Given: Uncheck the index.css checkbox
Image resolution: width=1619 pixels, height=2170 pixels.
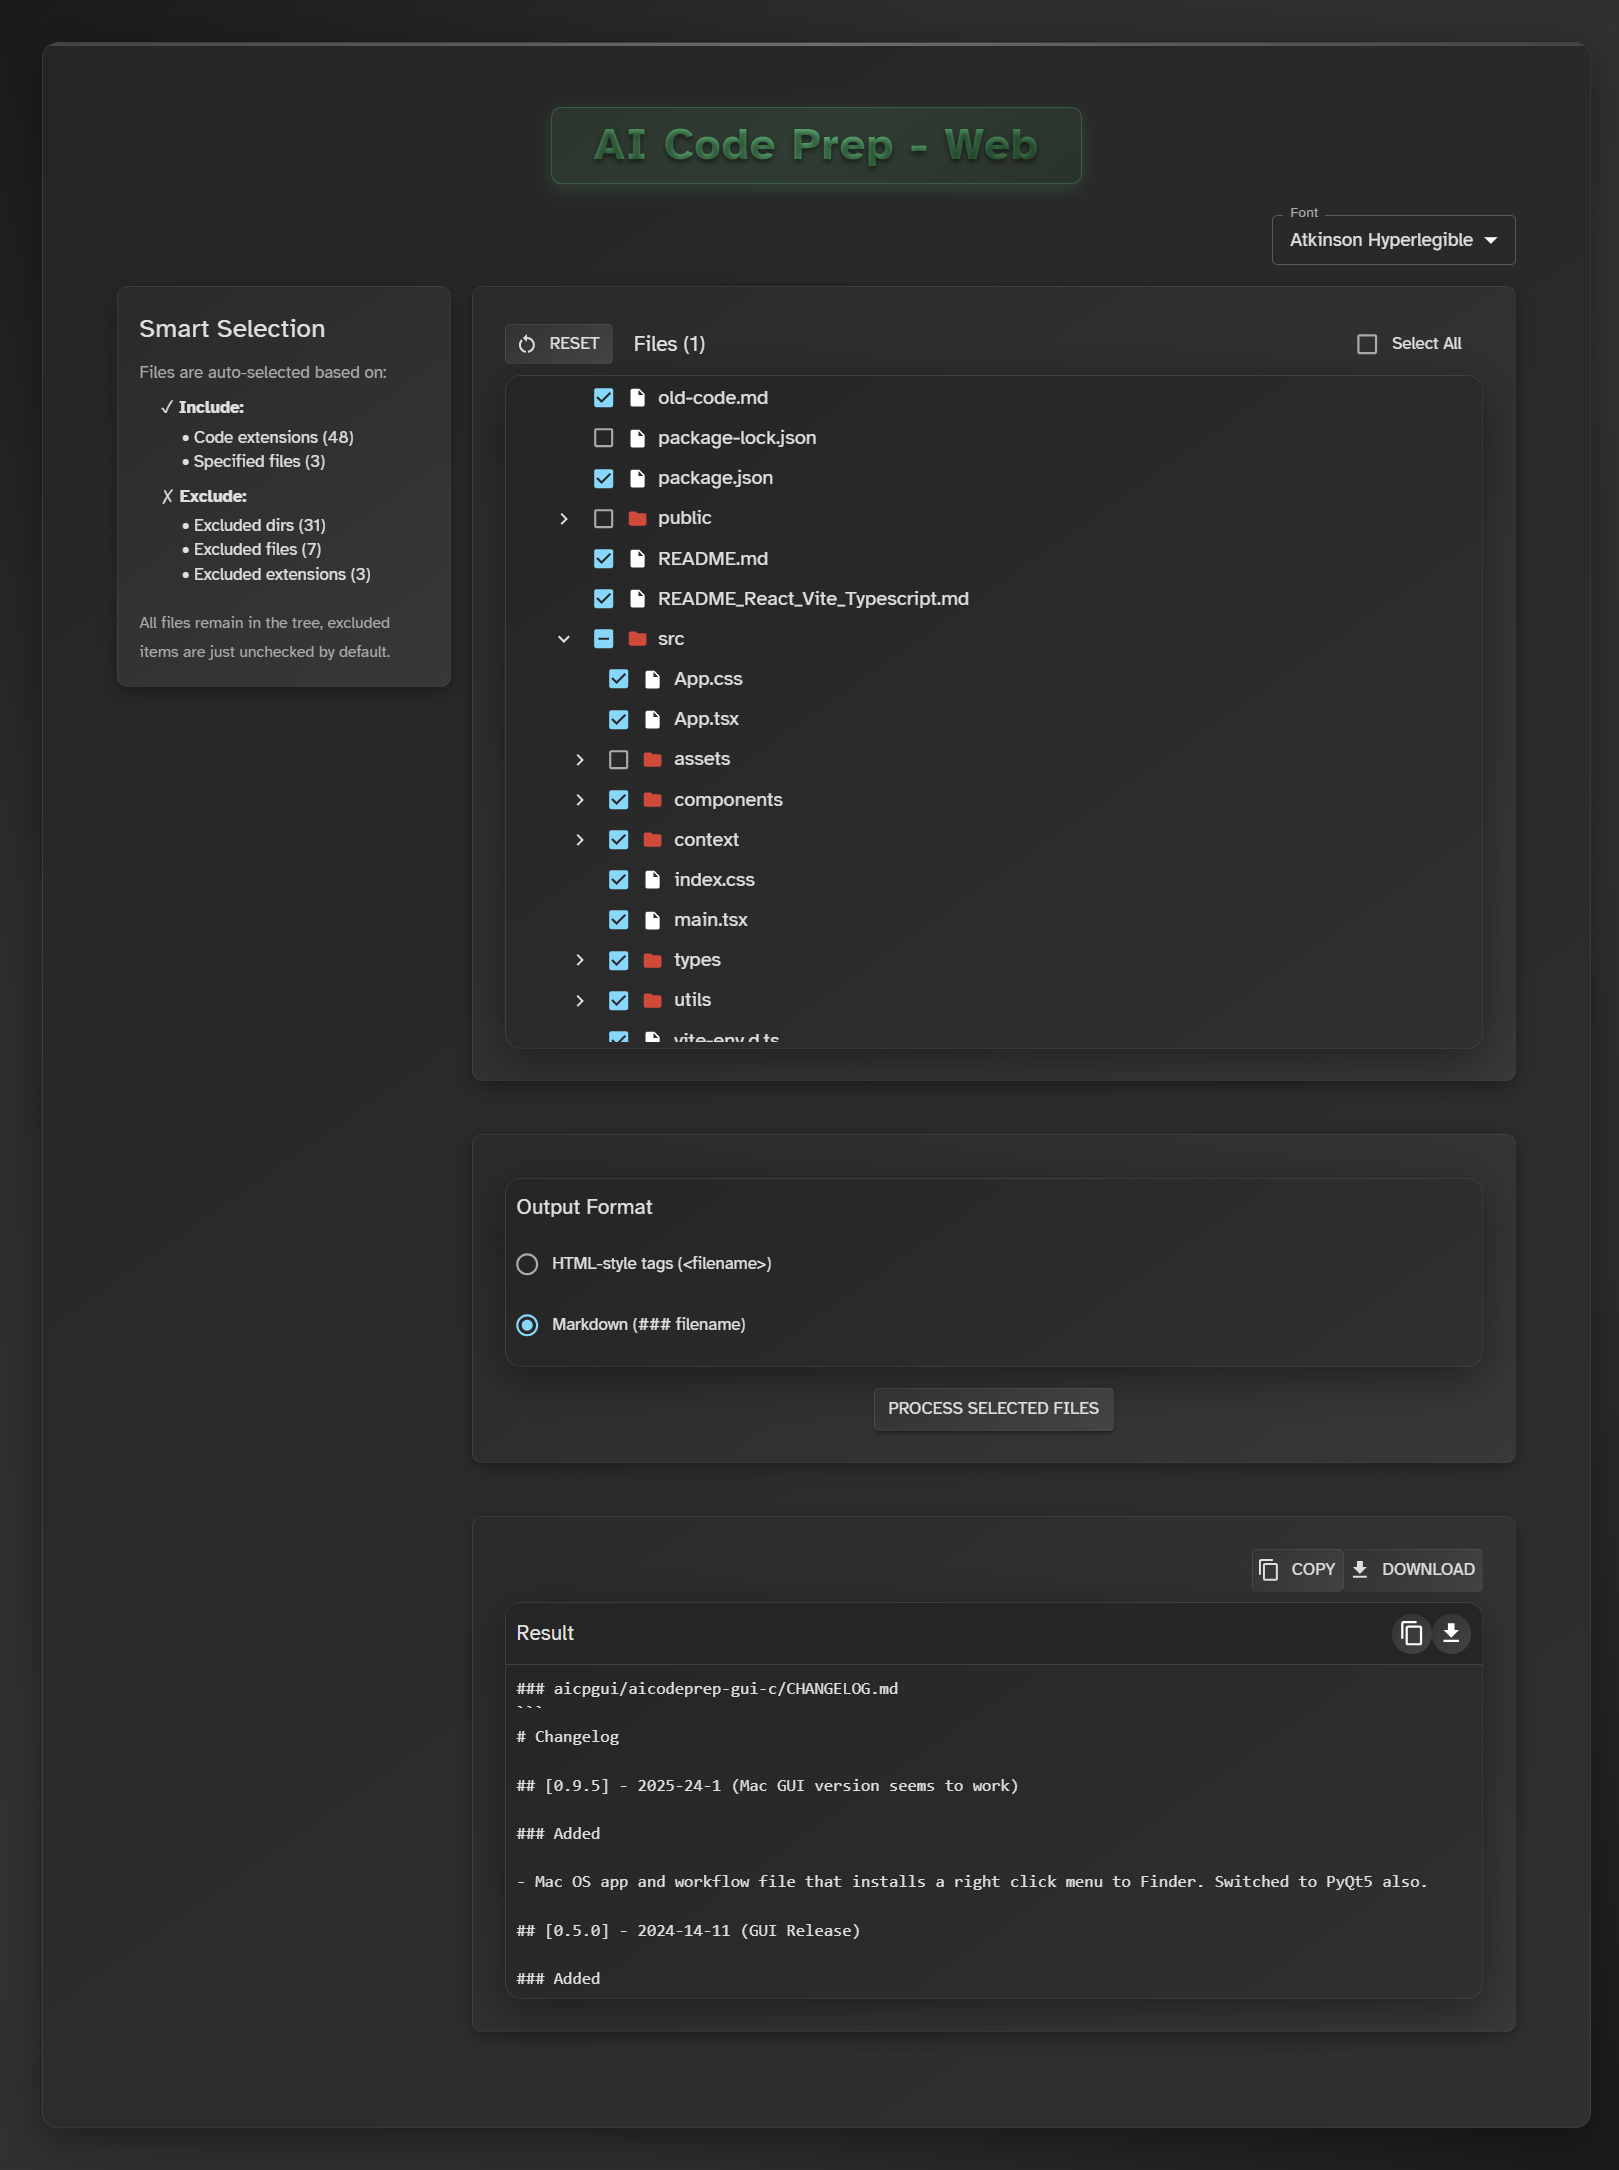Looking at the screenshot, I should pos(619,879).
